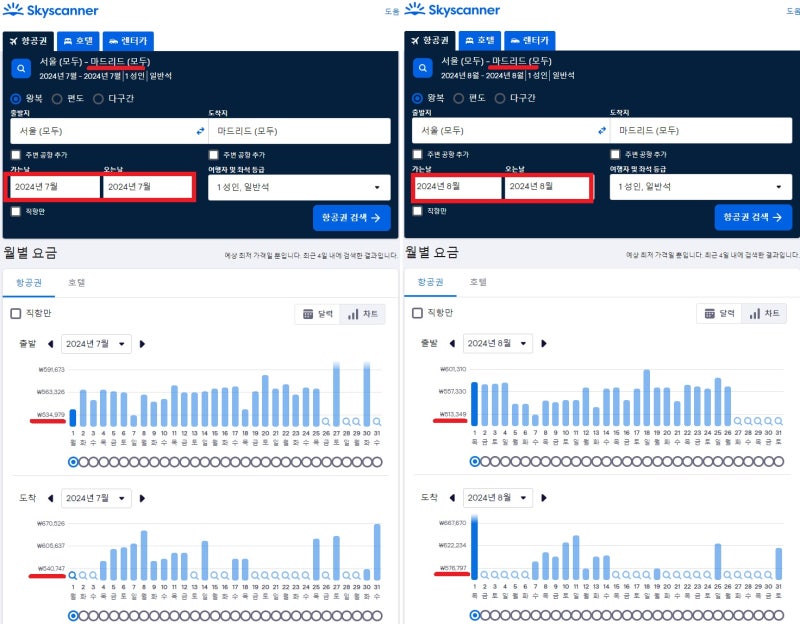Expand the 도착 2024년 8월 month dropdown
Viewport: 800px width, 624px height.
pos(497,497)
